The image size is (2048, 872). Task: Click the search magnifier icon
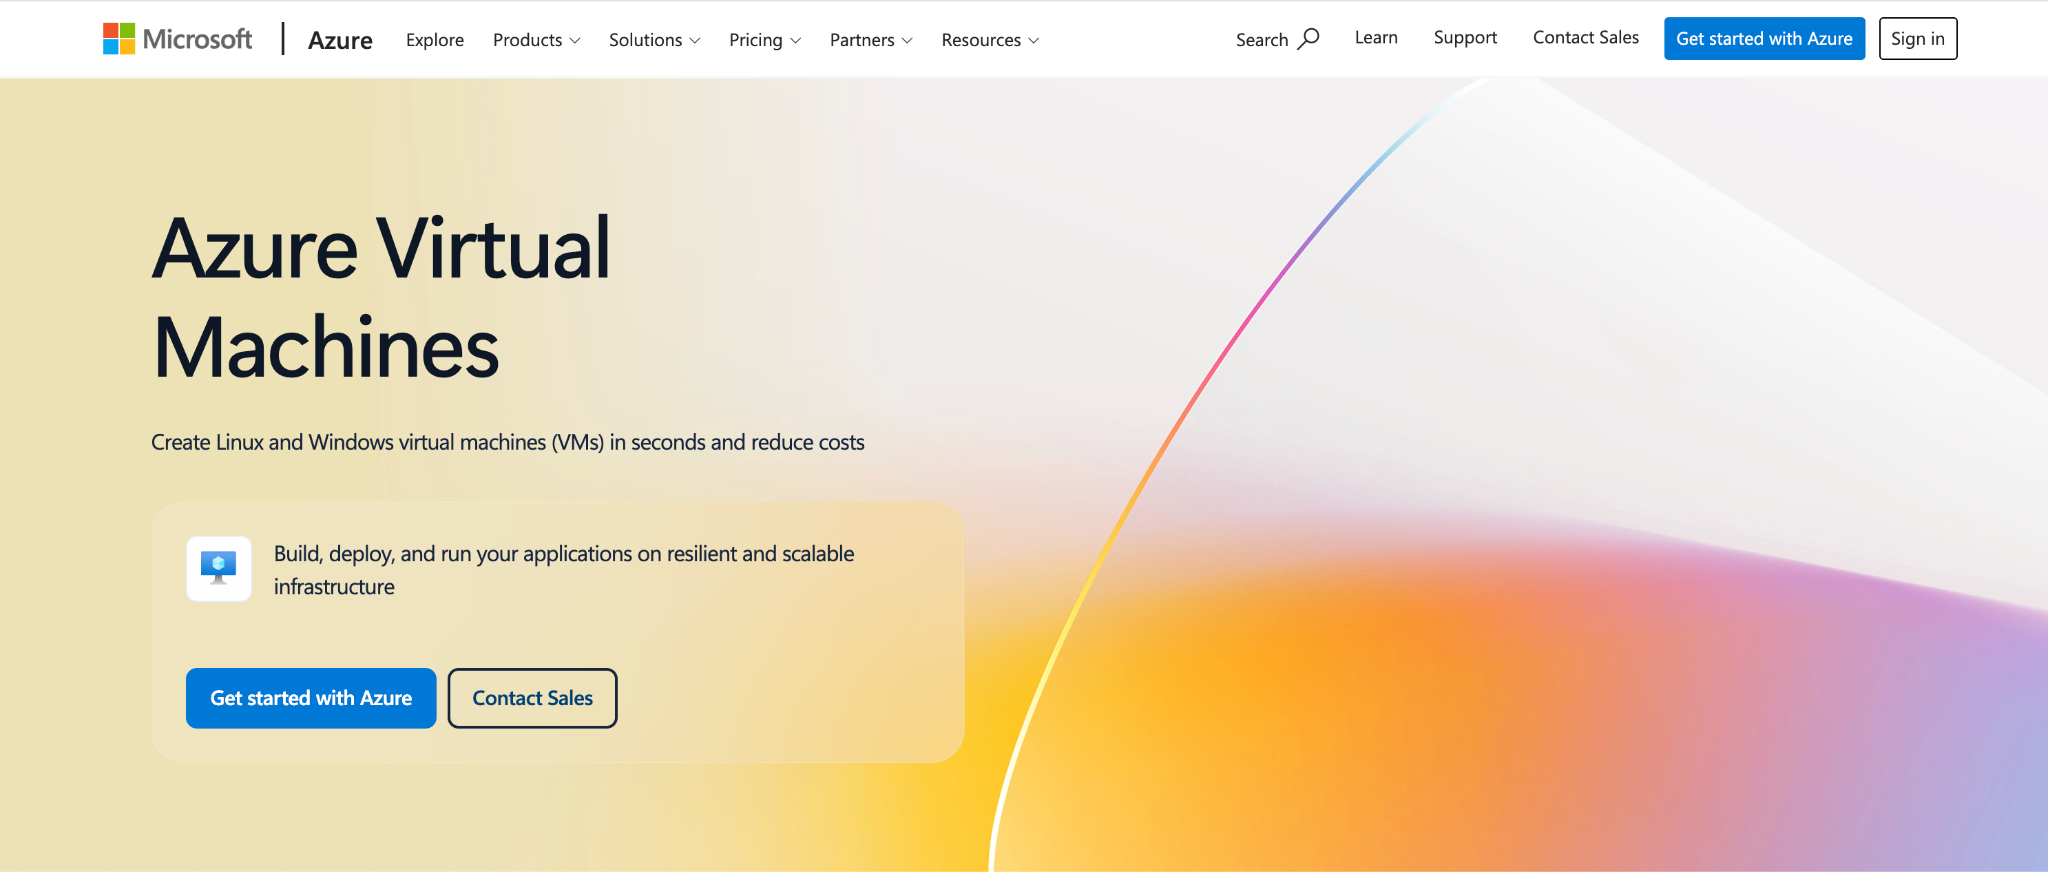[1308, 39]
